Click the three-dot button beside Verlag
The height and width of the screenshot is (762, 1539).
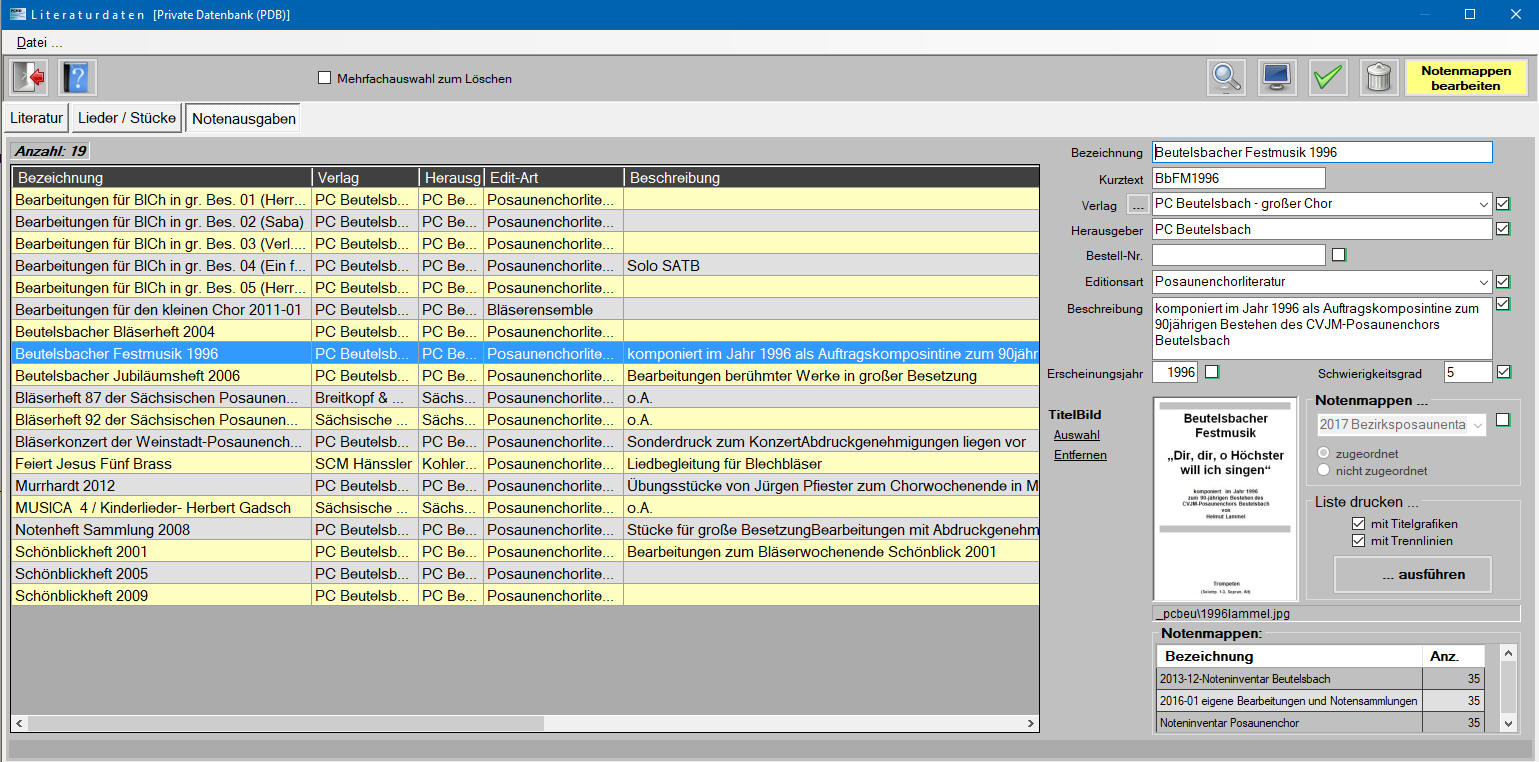1138,204
